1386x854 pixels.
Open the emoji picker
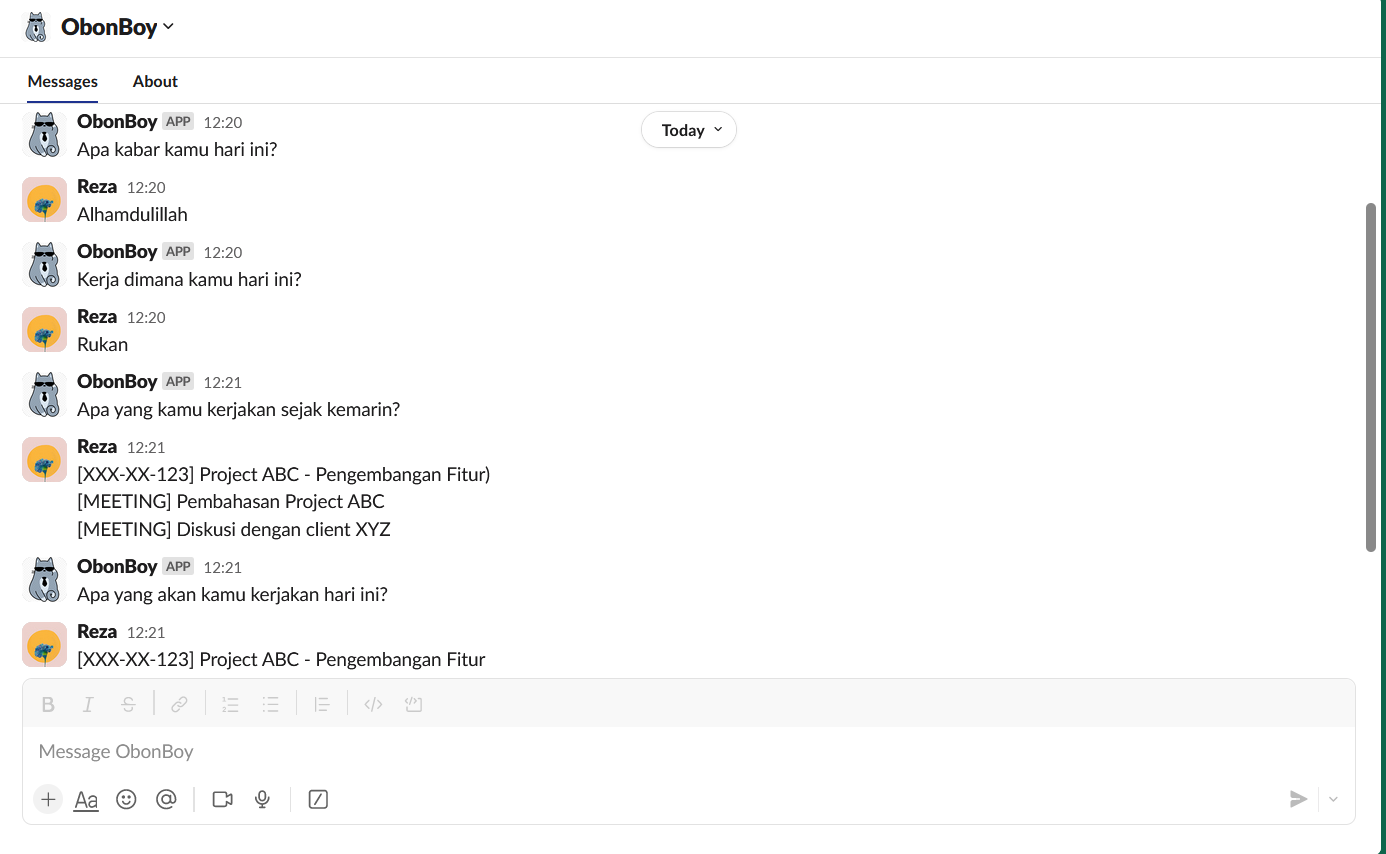126,799
